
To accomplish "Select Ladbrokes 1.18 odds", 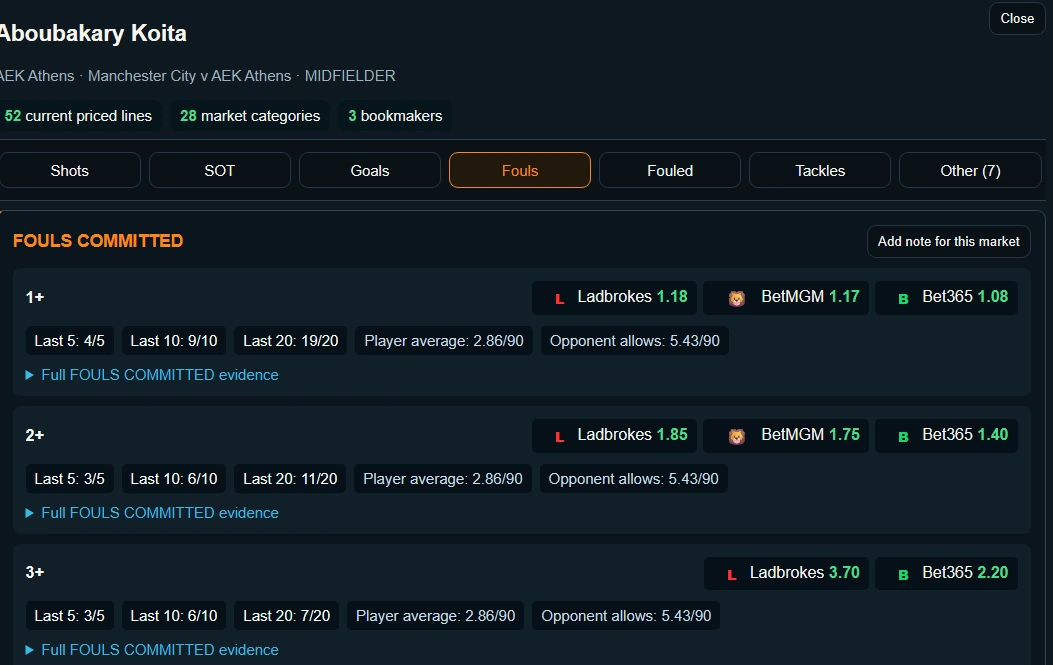I will point(614,298).
